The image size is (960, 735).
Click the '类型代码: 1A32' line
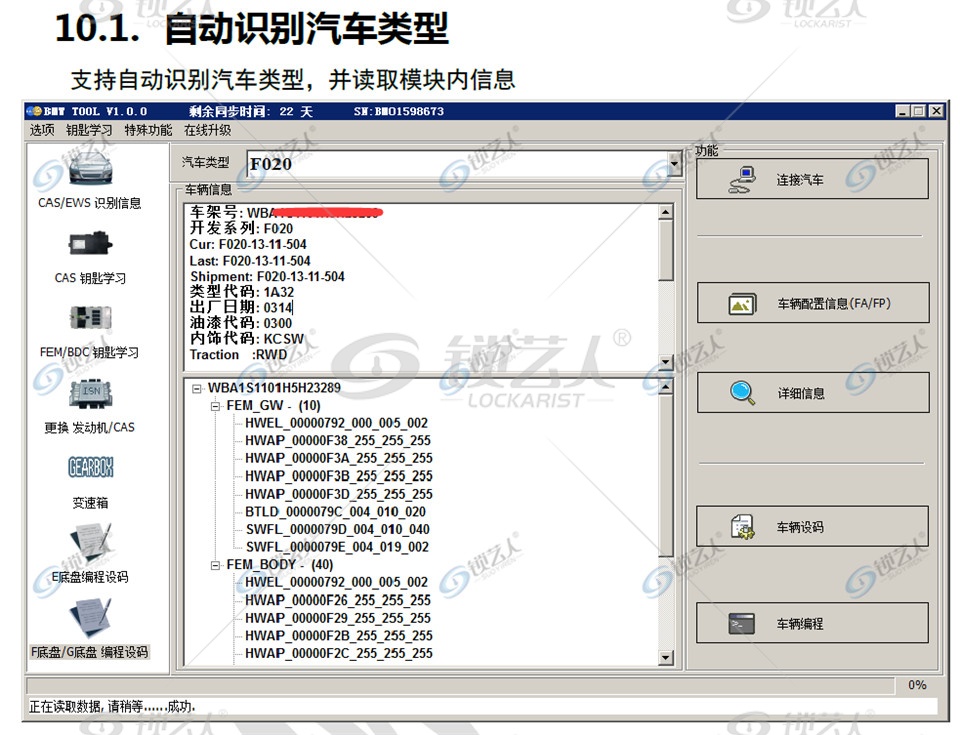click(242, 292)
